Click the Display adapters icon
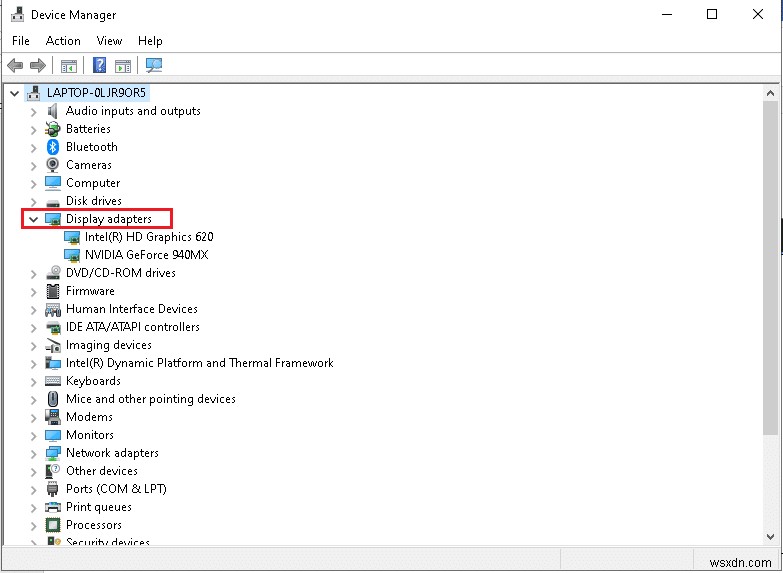Screen dimensions: 783x573 [53, 219]
